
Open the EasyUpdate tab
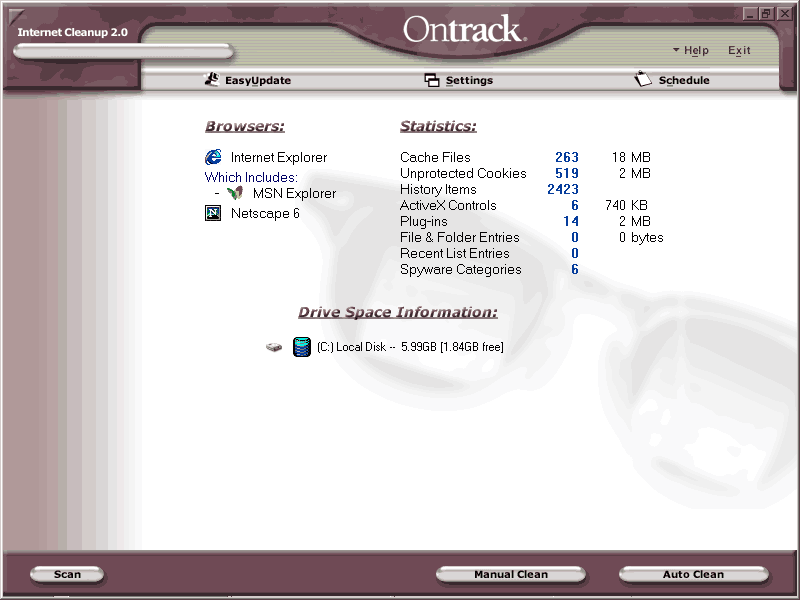[257, 80]
